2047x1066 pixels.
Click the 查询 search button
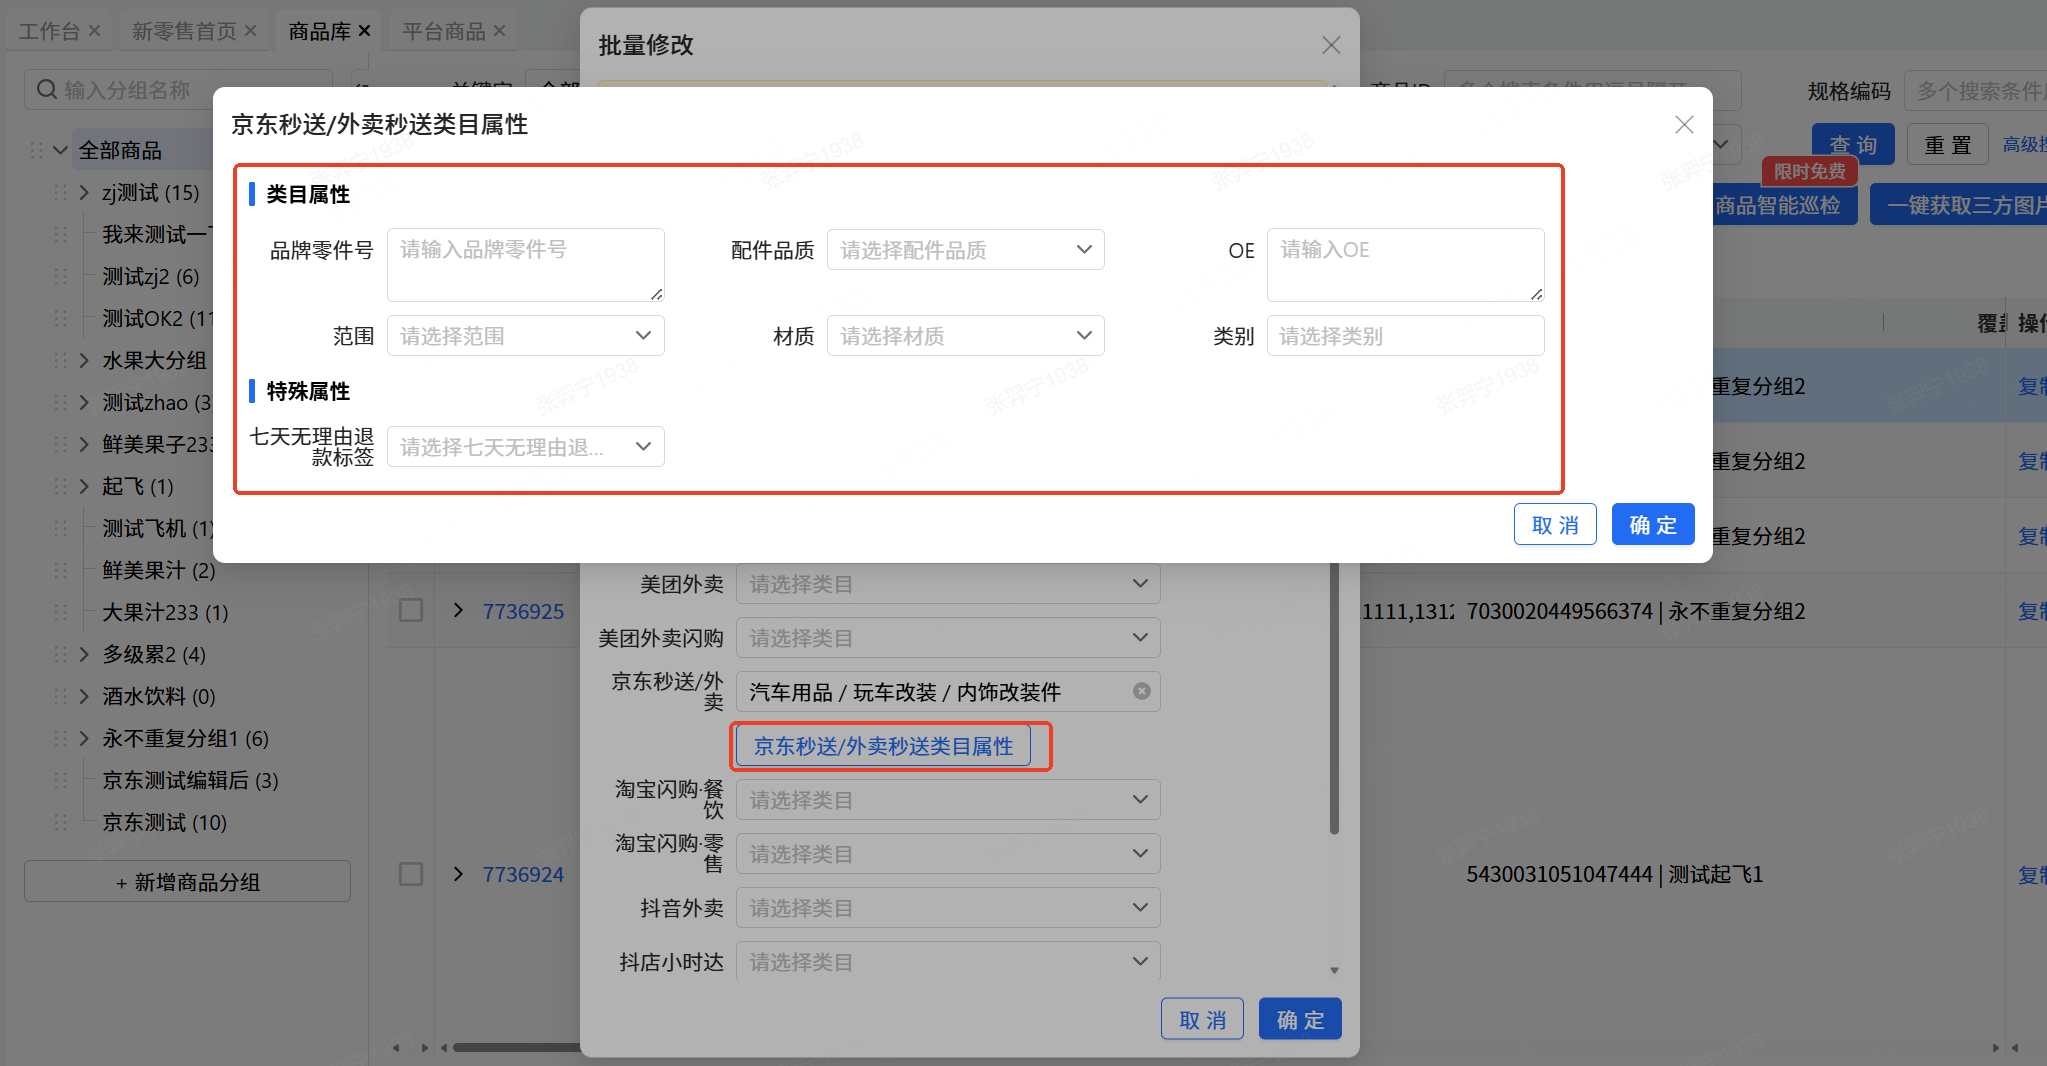(1853, 145)
